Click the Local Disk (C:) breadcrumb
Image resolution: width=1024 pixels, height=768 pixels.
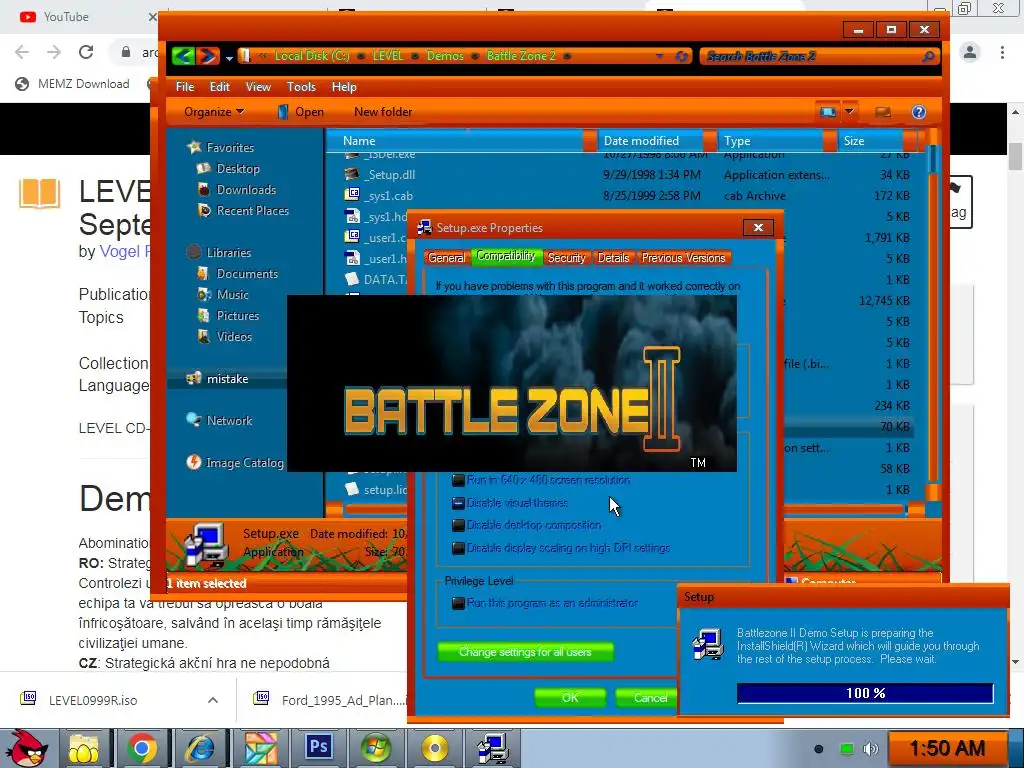pos(312,56)
